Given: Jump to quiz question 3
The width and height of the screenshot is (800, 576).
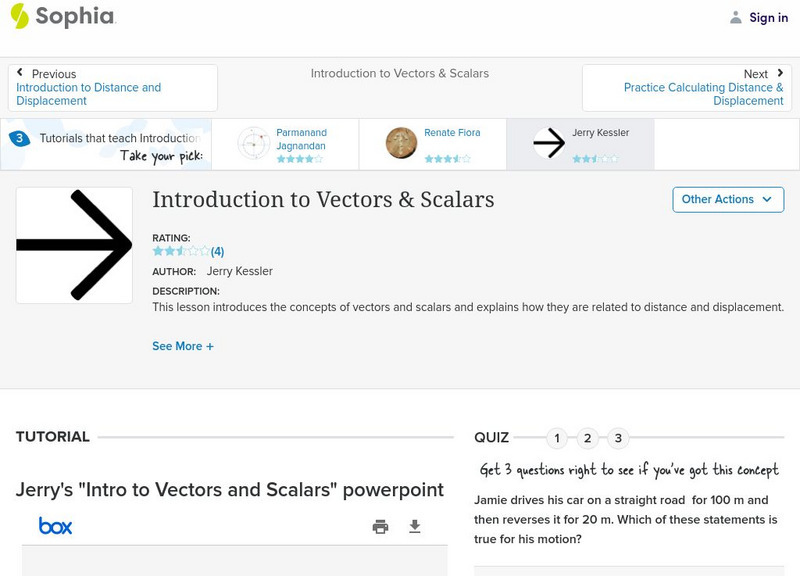Looking at the screenshot, I should [x=618, y=438].
